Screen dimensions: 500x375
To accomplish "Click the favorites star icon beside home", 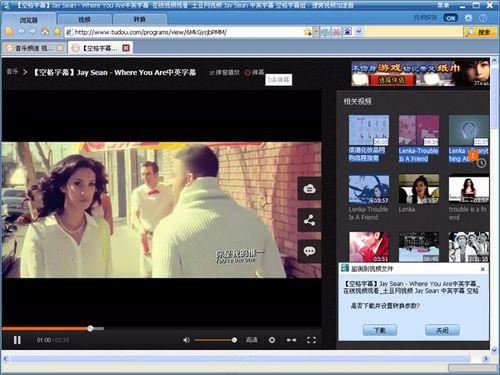I will coord(57,32).
